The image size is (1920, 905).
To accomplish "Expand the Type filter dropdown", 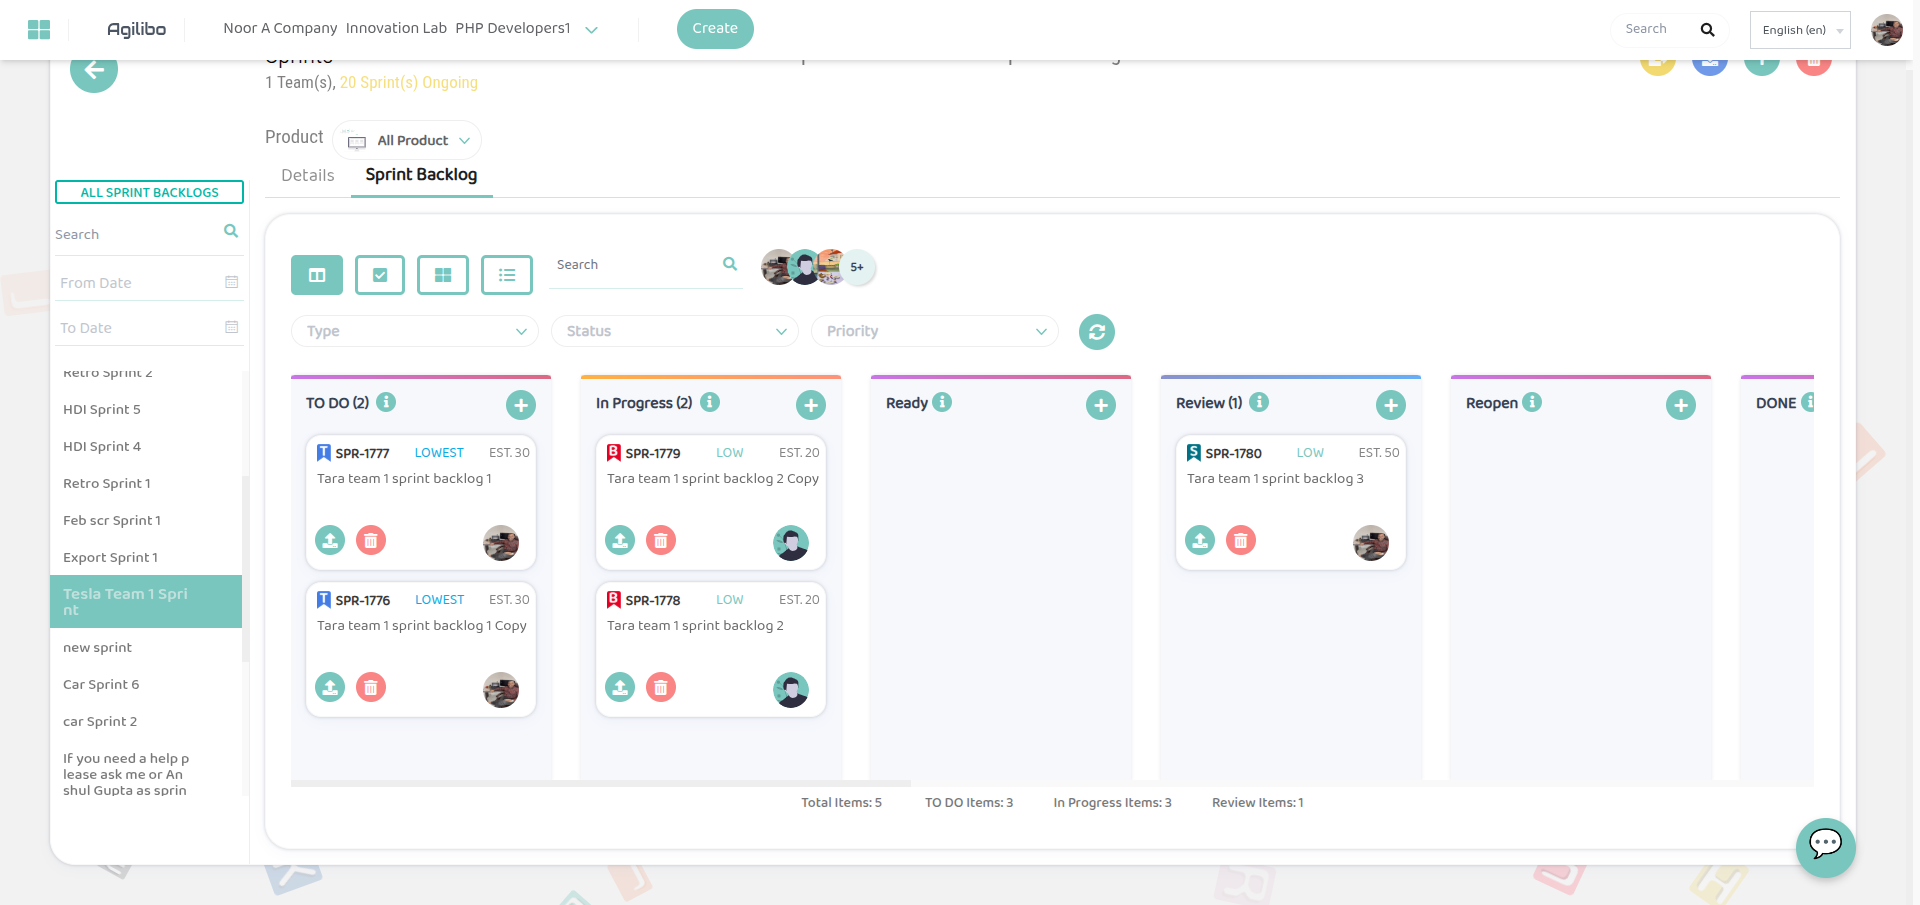I will click(415, 331).
